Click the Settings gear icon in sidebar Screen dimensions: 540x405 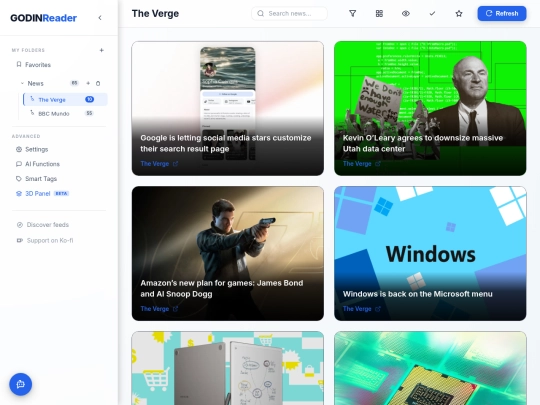coord(19,149)
